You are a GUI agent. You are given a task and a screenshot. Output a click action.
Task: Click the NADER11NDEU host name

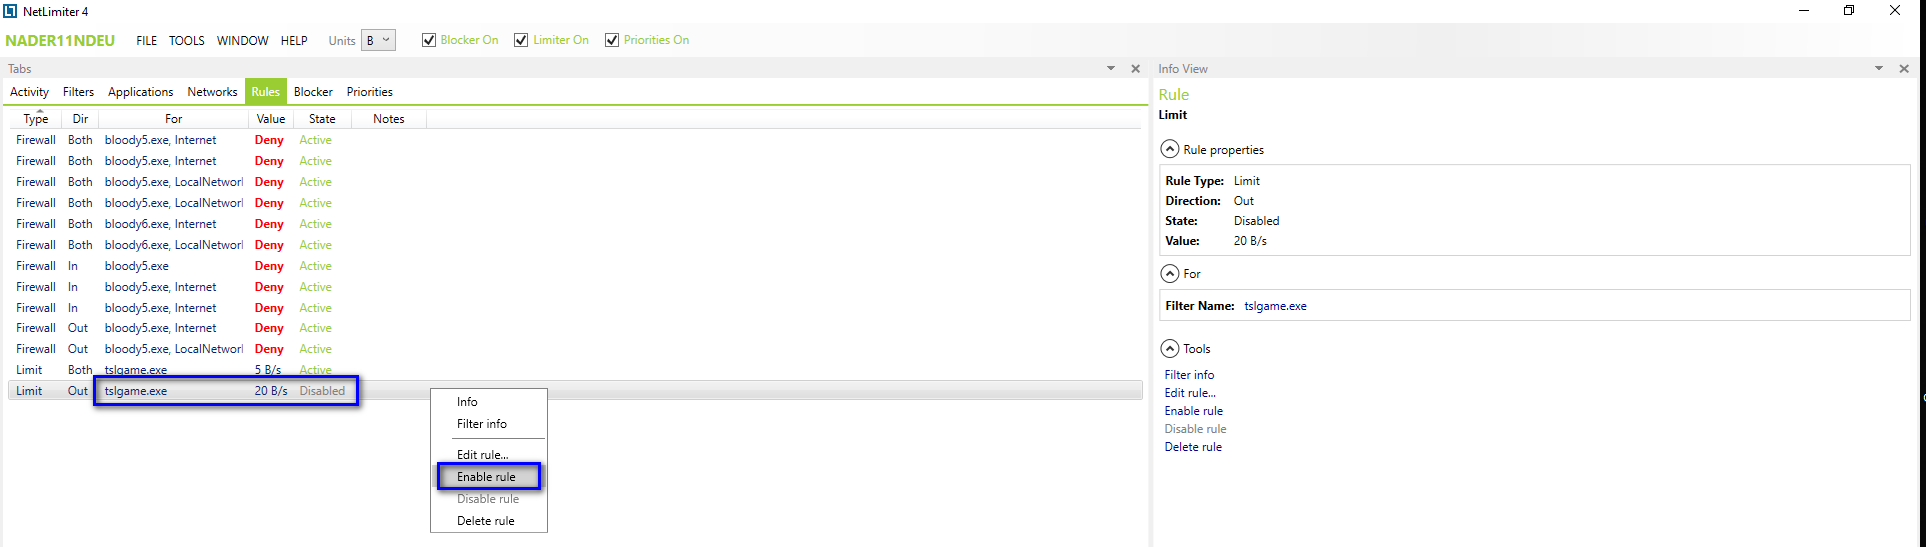(60, 41)
